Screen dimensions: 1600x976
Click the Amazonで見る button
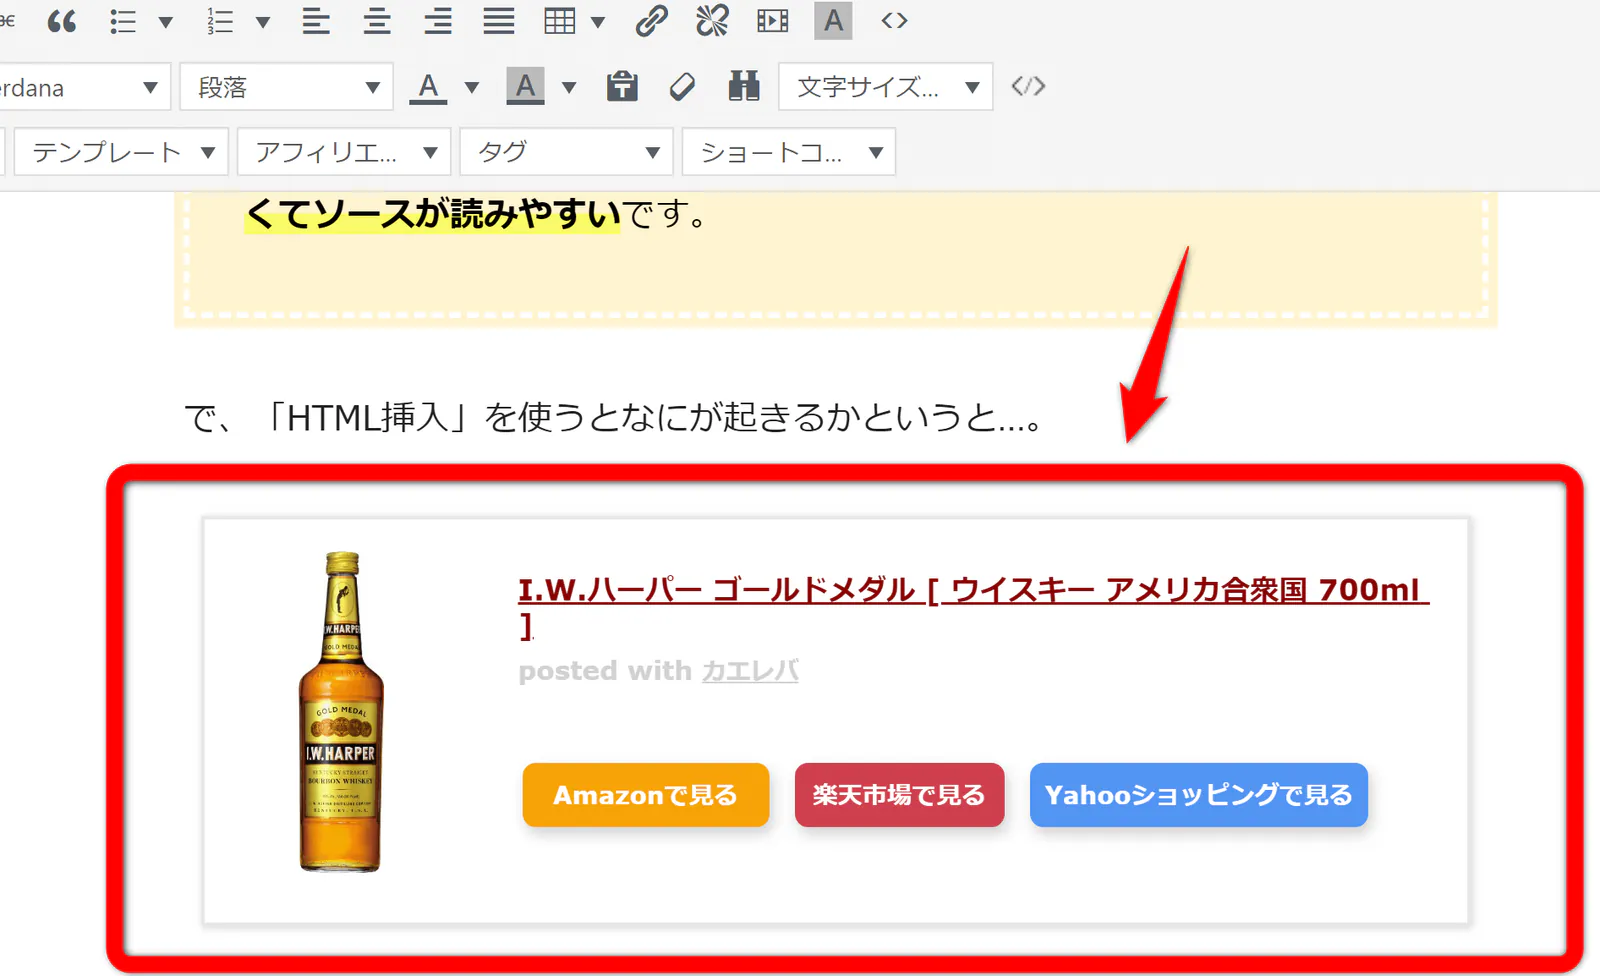pos(646,795)
